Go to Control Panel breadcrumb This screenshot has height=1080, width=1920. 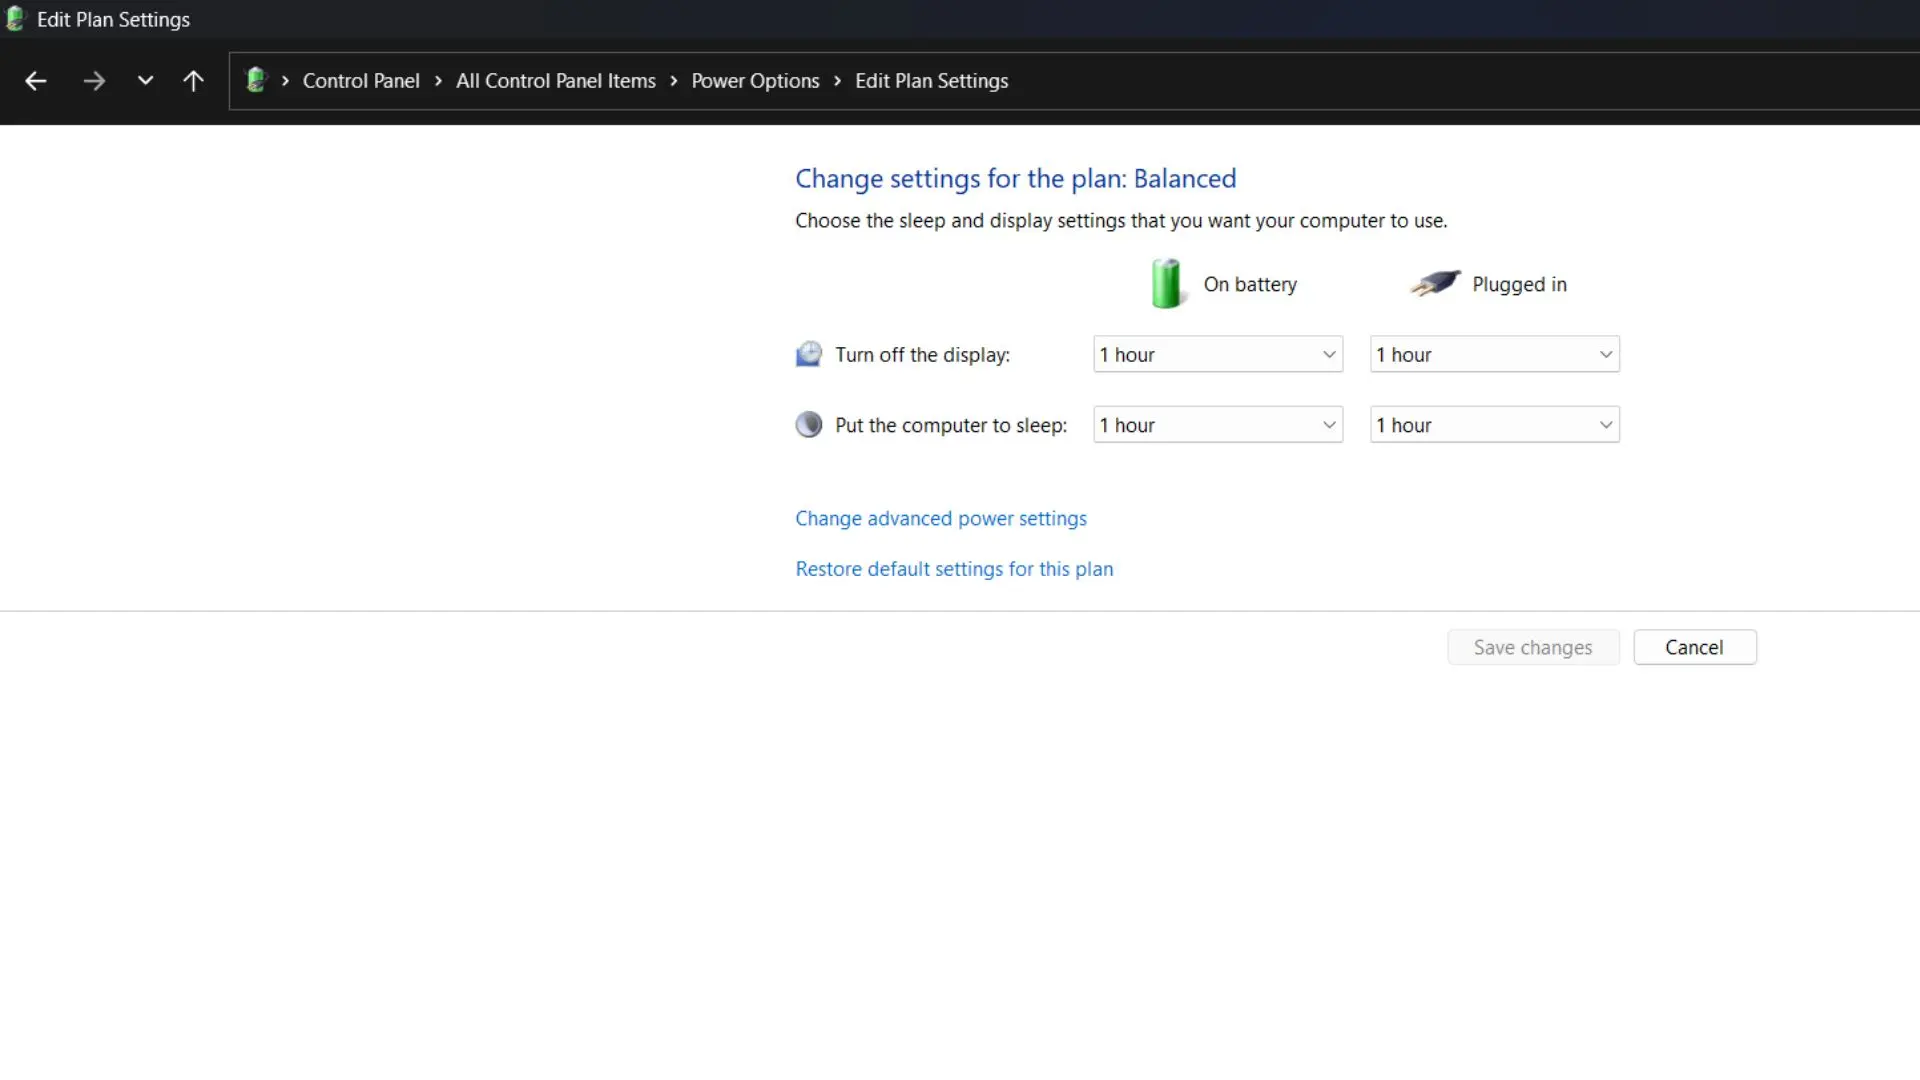click(x=361, y=81)
